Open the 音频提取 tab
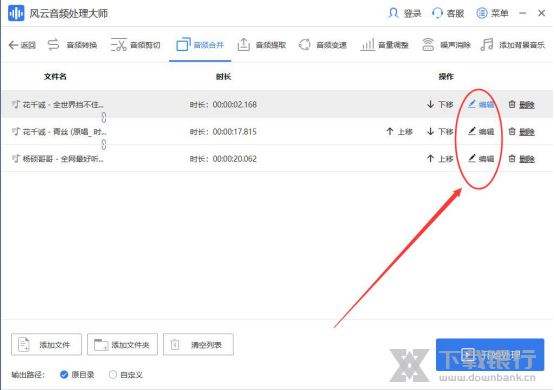The width and height of the screenshot is (554, 390). (x=261, y=45)
